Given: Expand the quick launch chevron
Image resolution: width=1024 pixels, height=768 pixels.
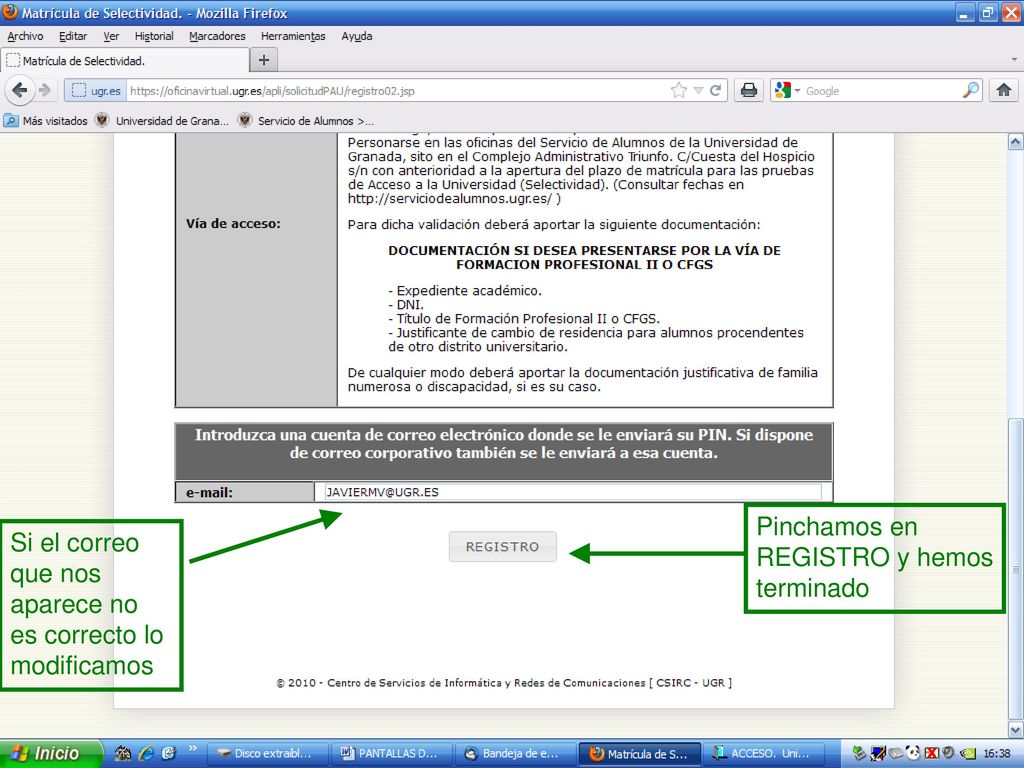Looking at the screenshot, I should click(x=193, y=748).
